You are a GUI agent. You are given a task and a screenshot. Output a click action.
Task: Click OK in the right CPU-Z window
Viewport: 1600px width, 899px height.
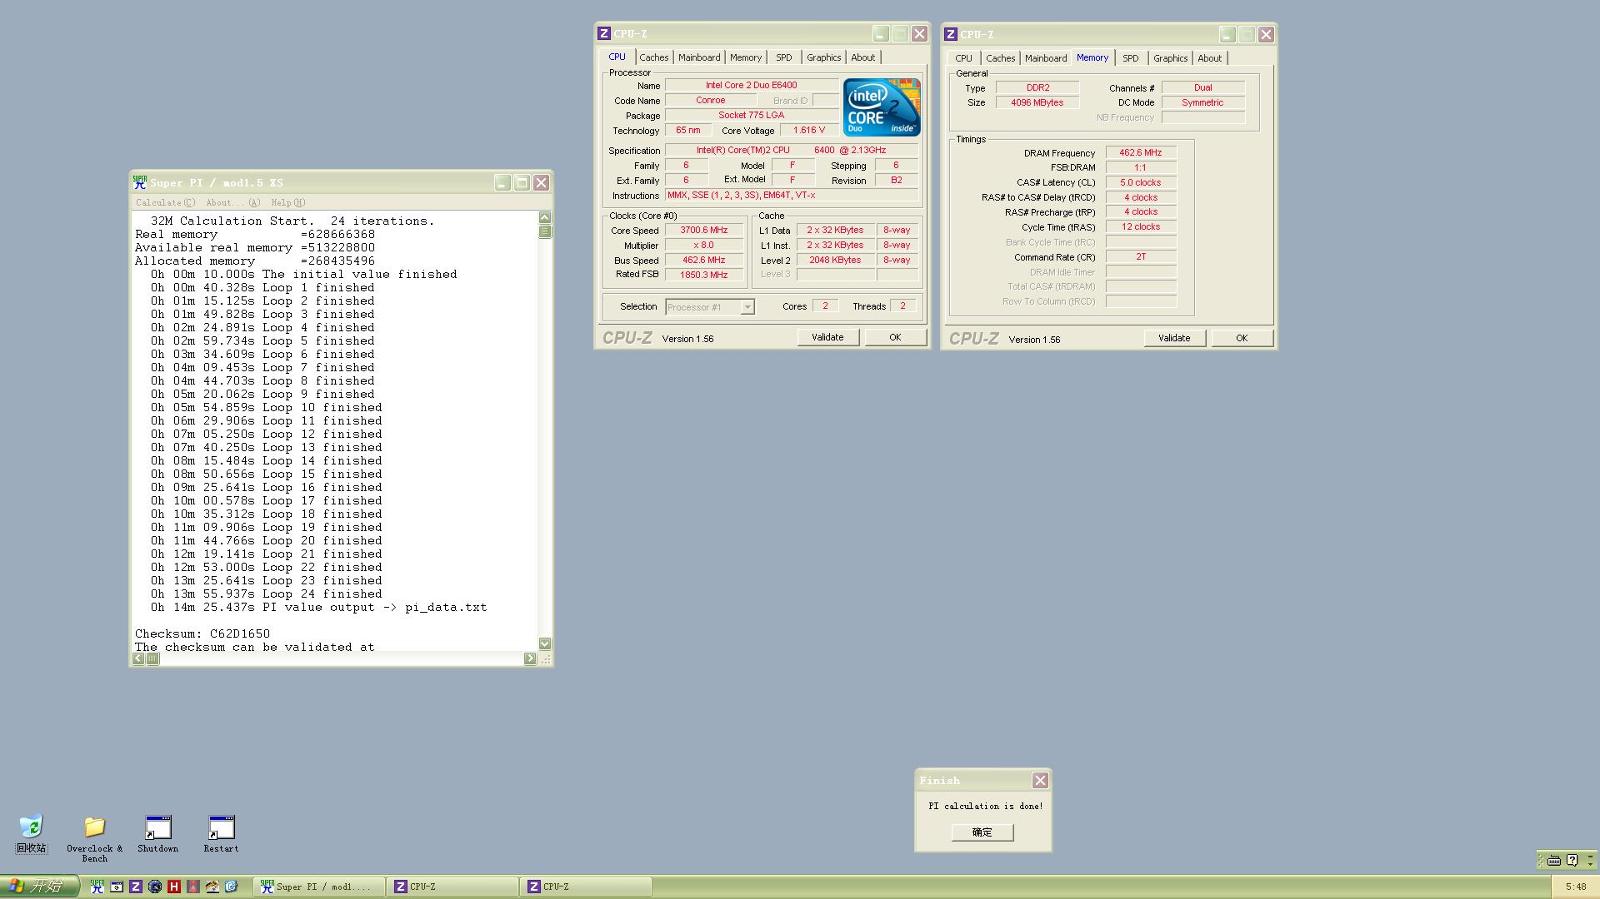[1241, 338]
